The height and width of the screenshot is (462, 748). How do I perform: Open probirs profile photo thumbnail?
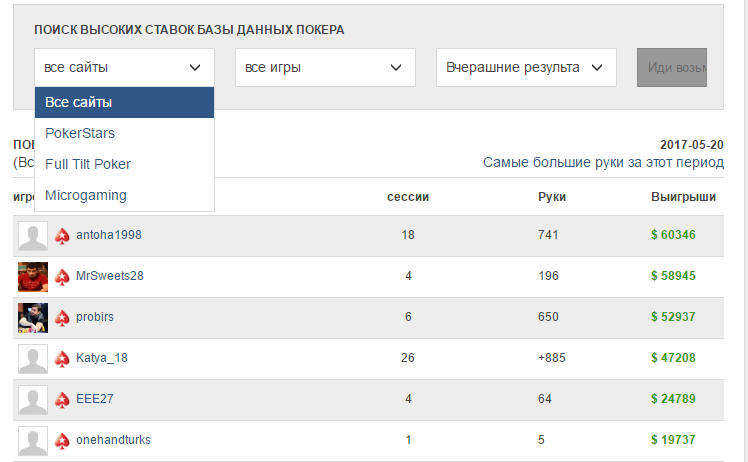tap(33, 317)
